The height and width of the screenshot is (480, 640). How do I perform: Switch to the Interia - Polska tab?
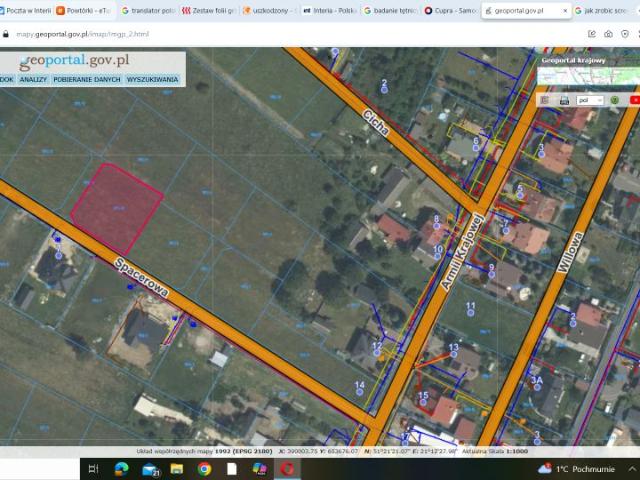(x=330, y=11)
